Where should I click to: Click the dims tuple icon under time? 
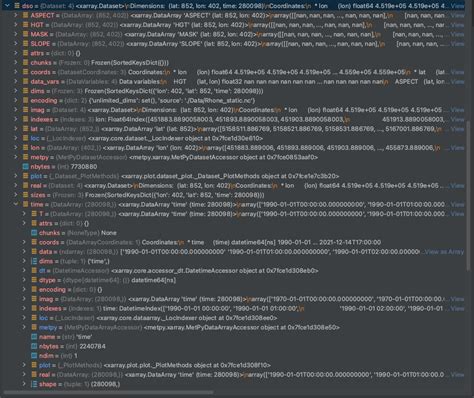point(34,261)
